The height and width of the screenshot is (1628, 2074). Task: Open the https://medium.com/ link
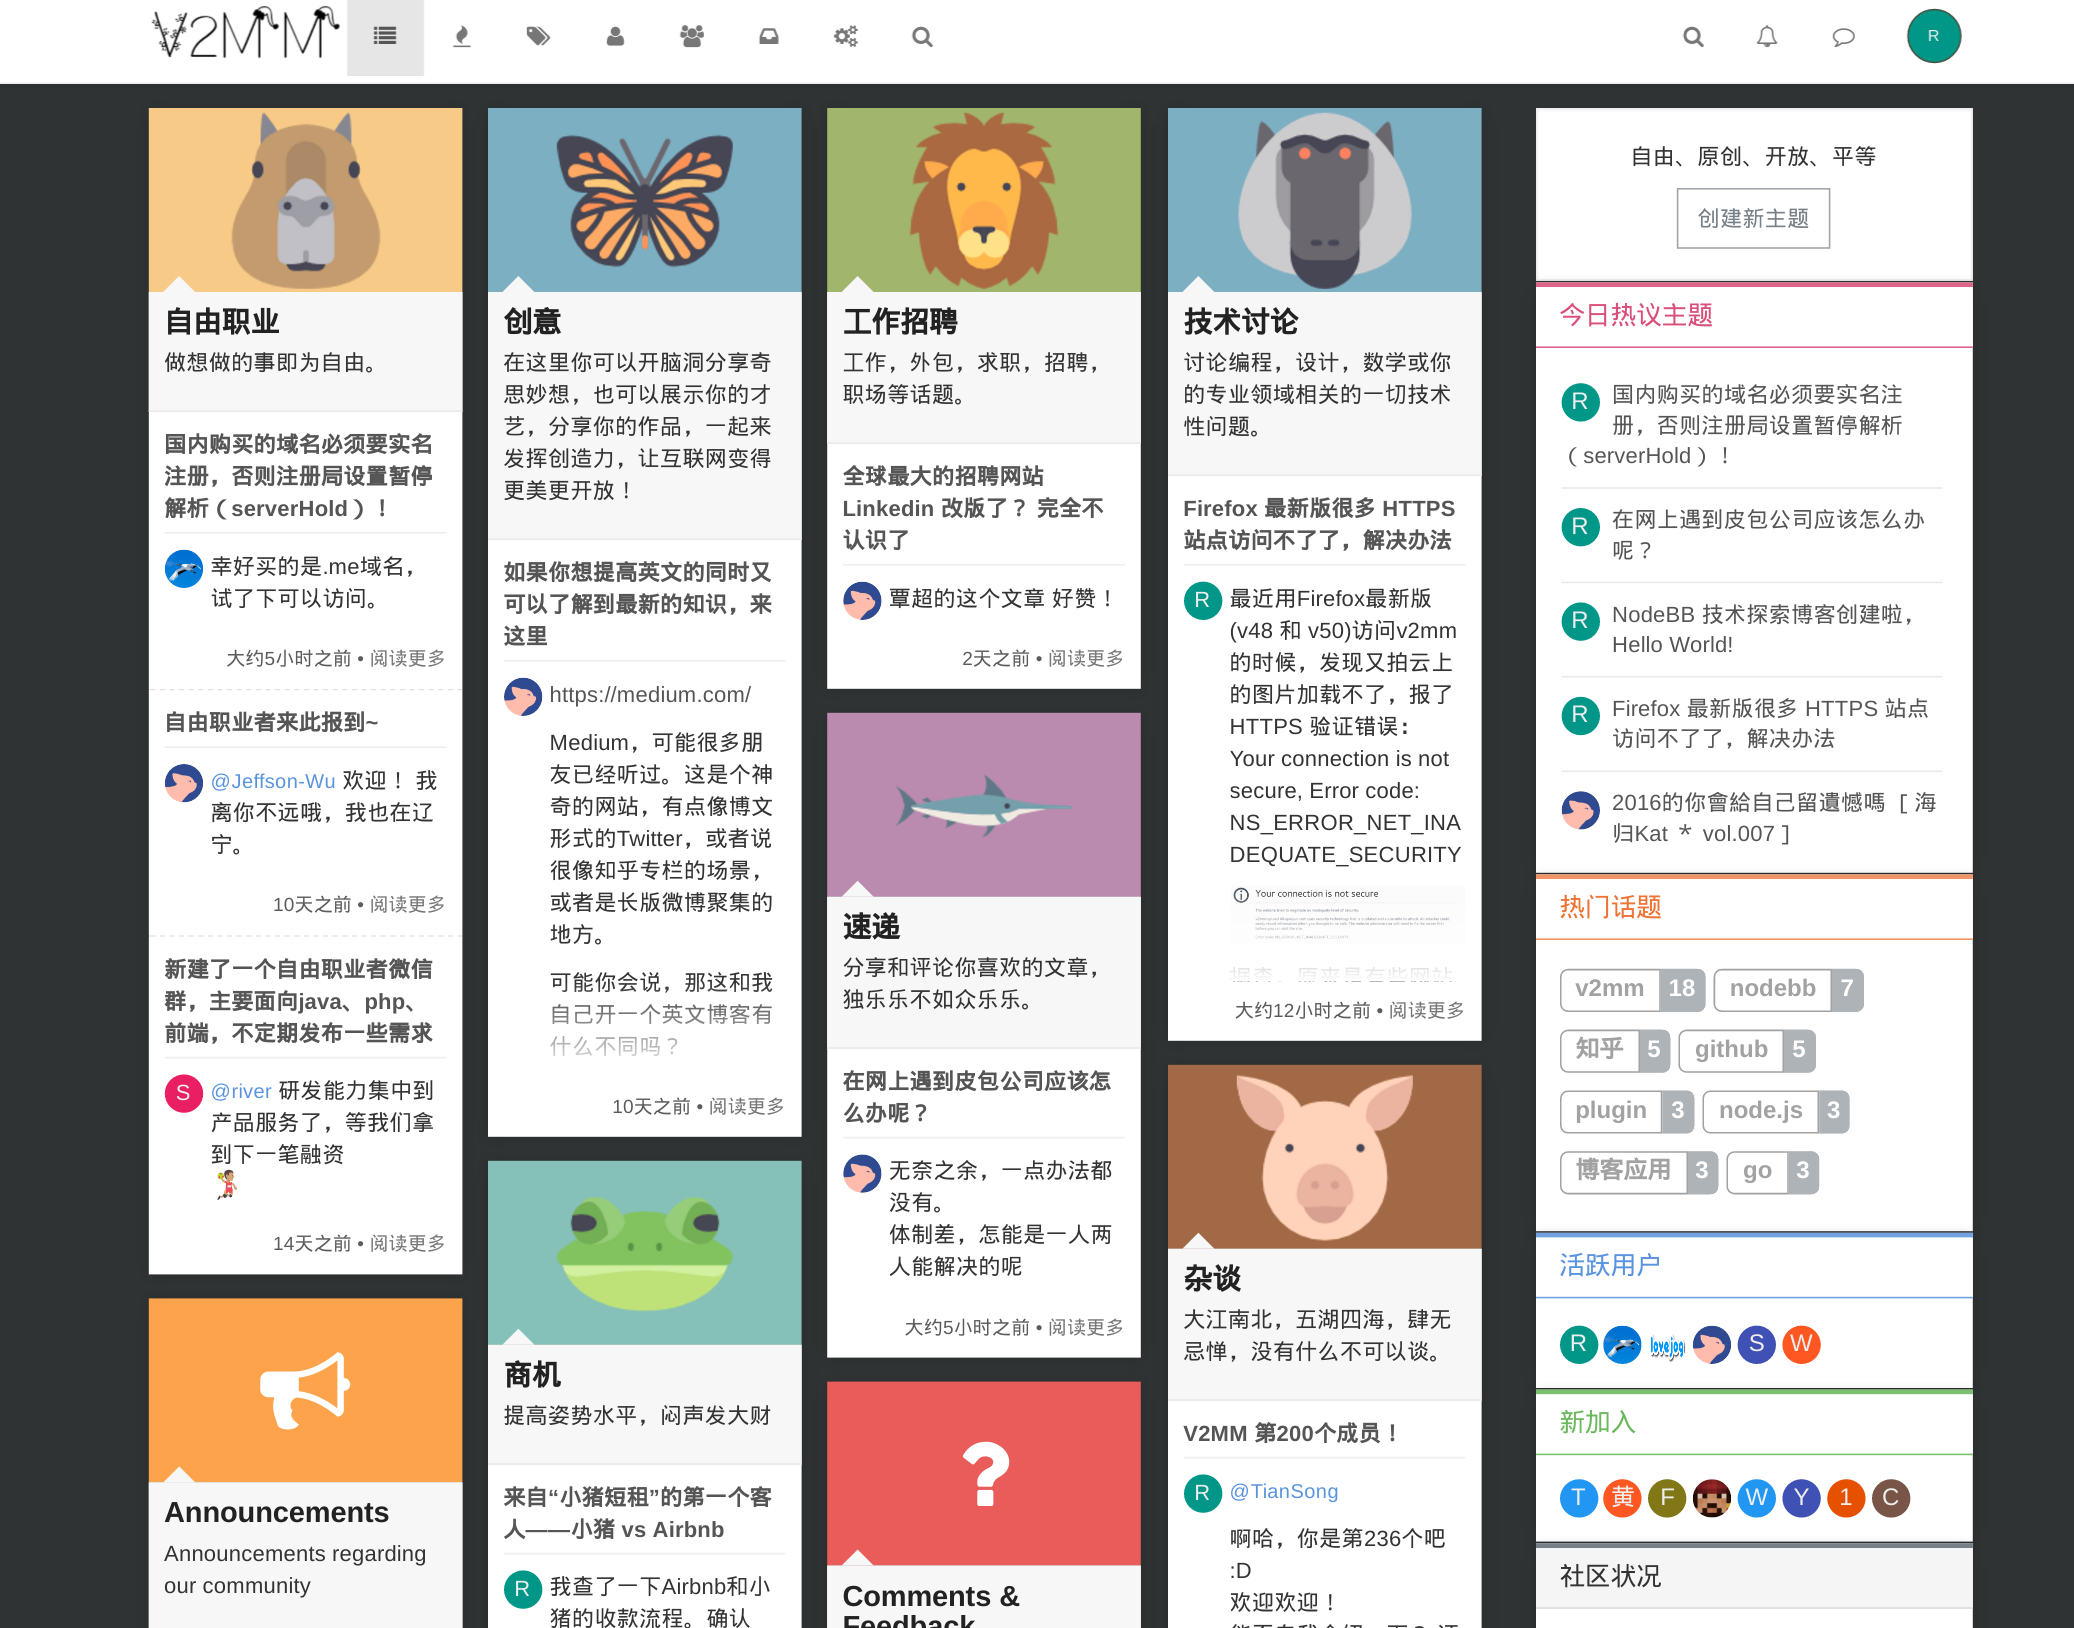coord(648,694)
